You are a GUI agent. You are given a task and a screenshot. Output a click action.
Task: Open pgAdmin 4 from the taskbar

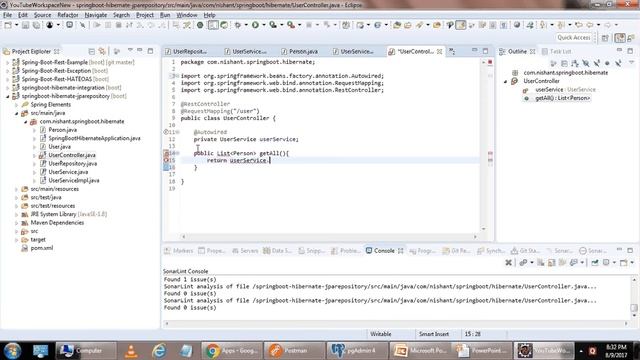click(357, 351)
